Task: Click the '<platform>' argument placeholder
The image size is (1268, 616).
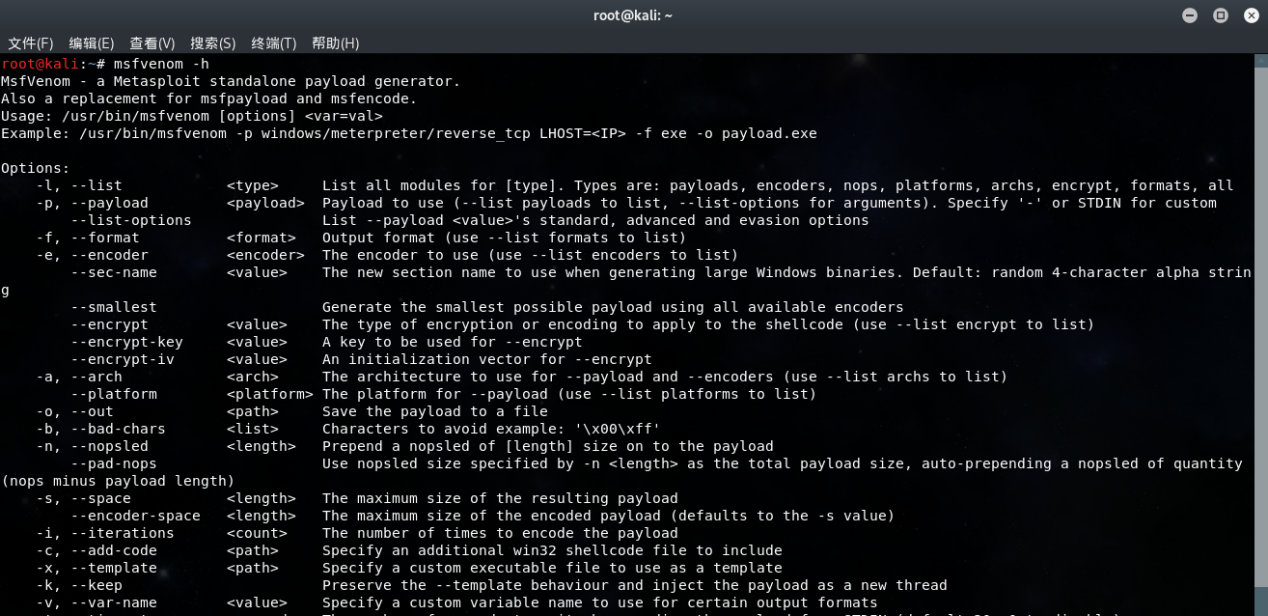Action: [270, 394]
